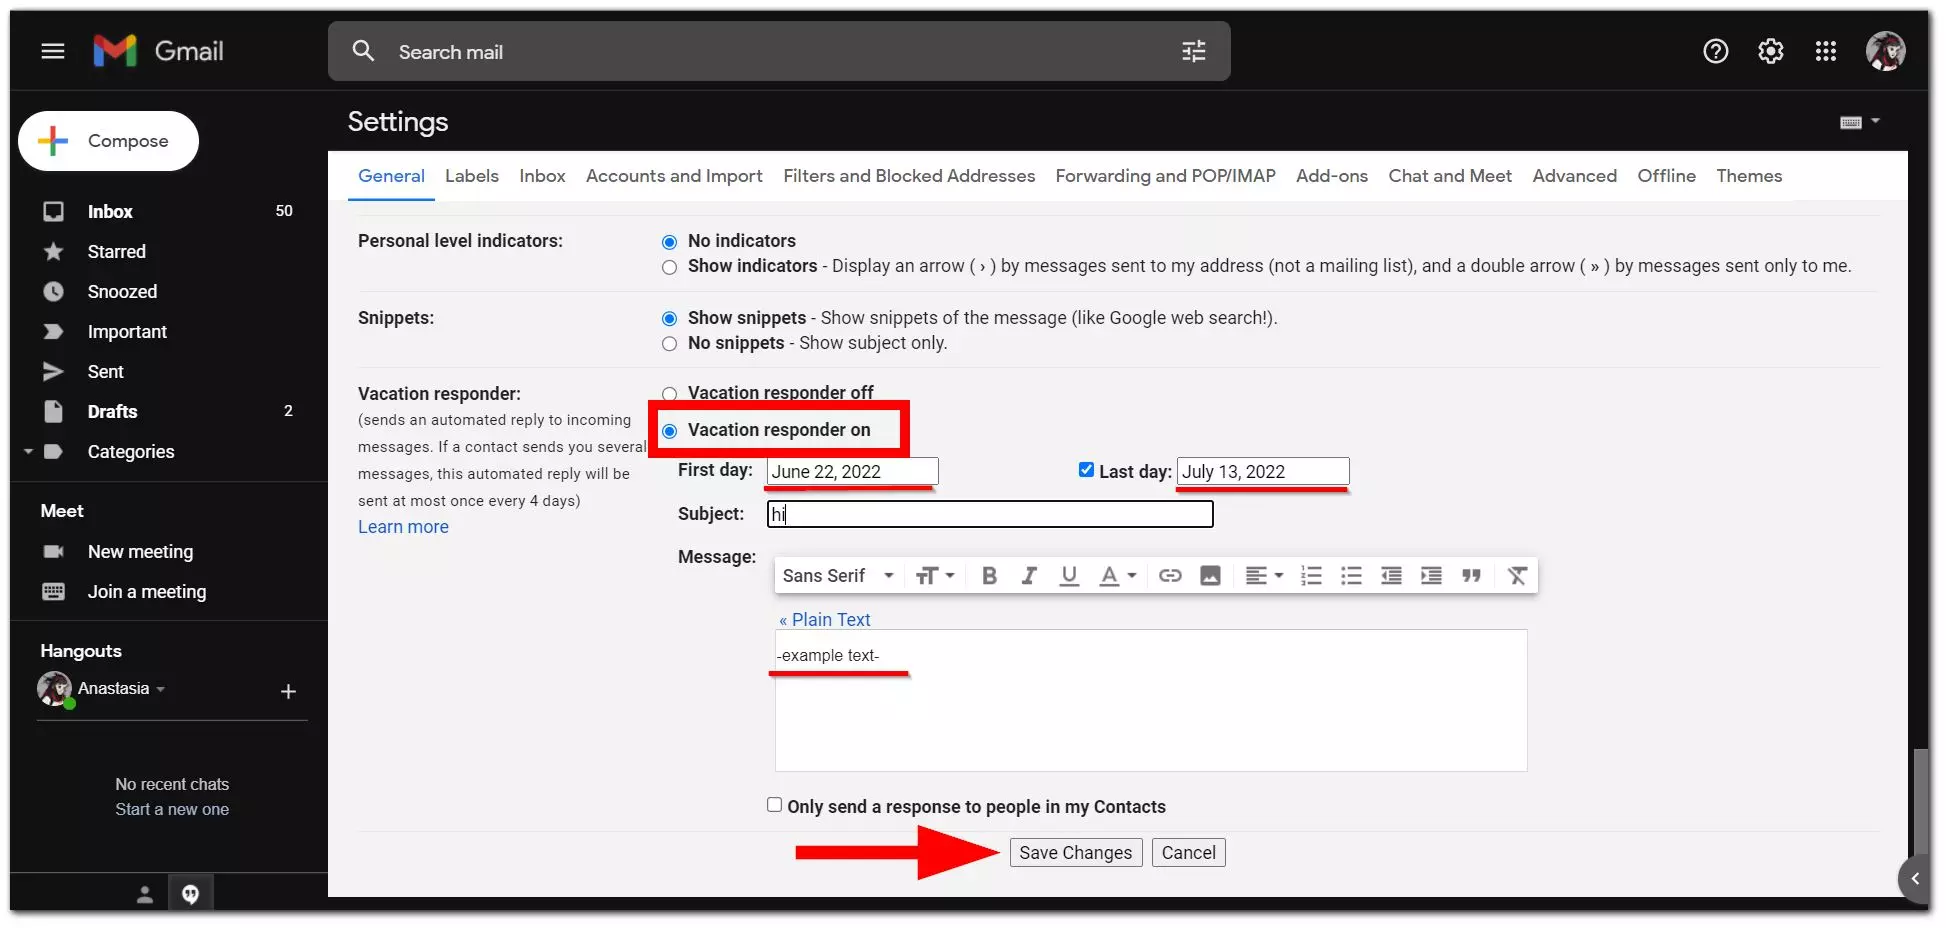
Task: Switch to the Themes tab
Action: tap(1749, 176)
